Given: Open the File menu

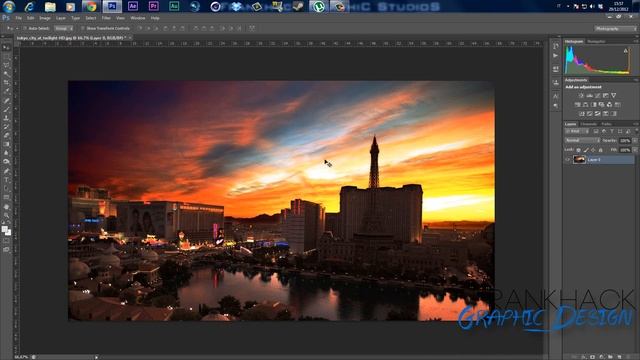Looking at the screenshot, I should point(18,18).
